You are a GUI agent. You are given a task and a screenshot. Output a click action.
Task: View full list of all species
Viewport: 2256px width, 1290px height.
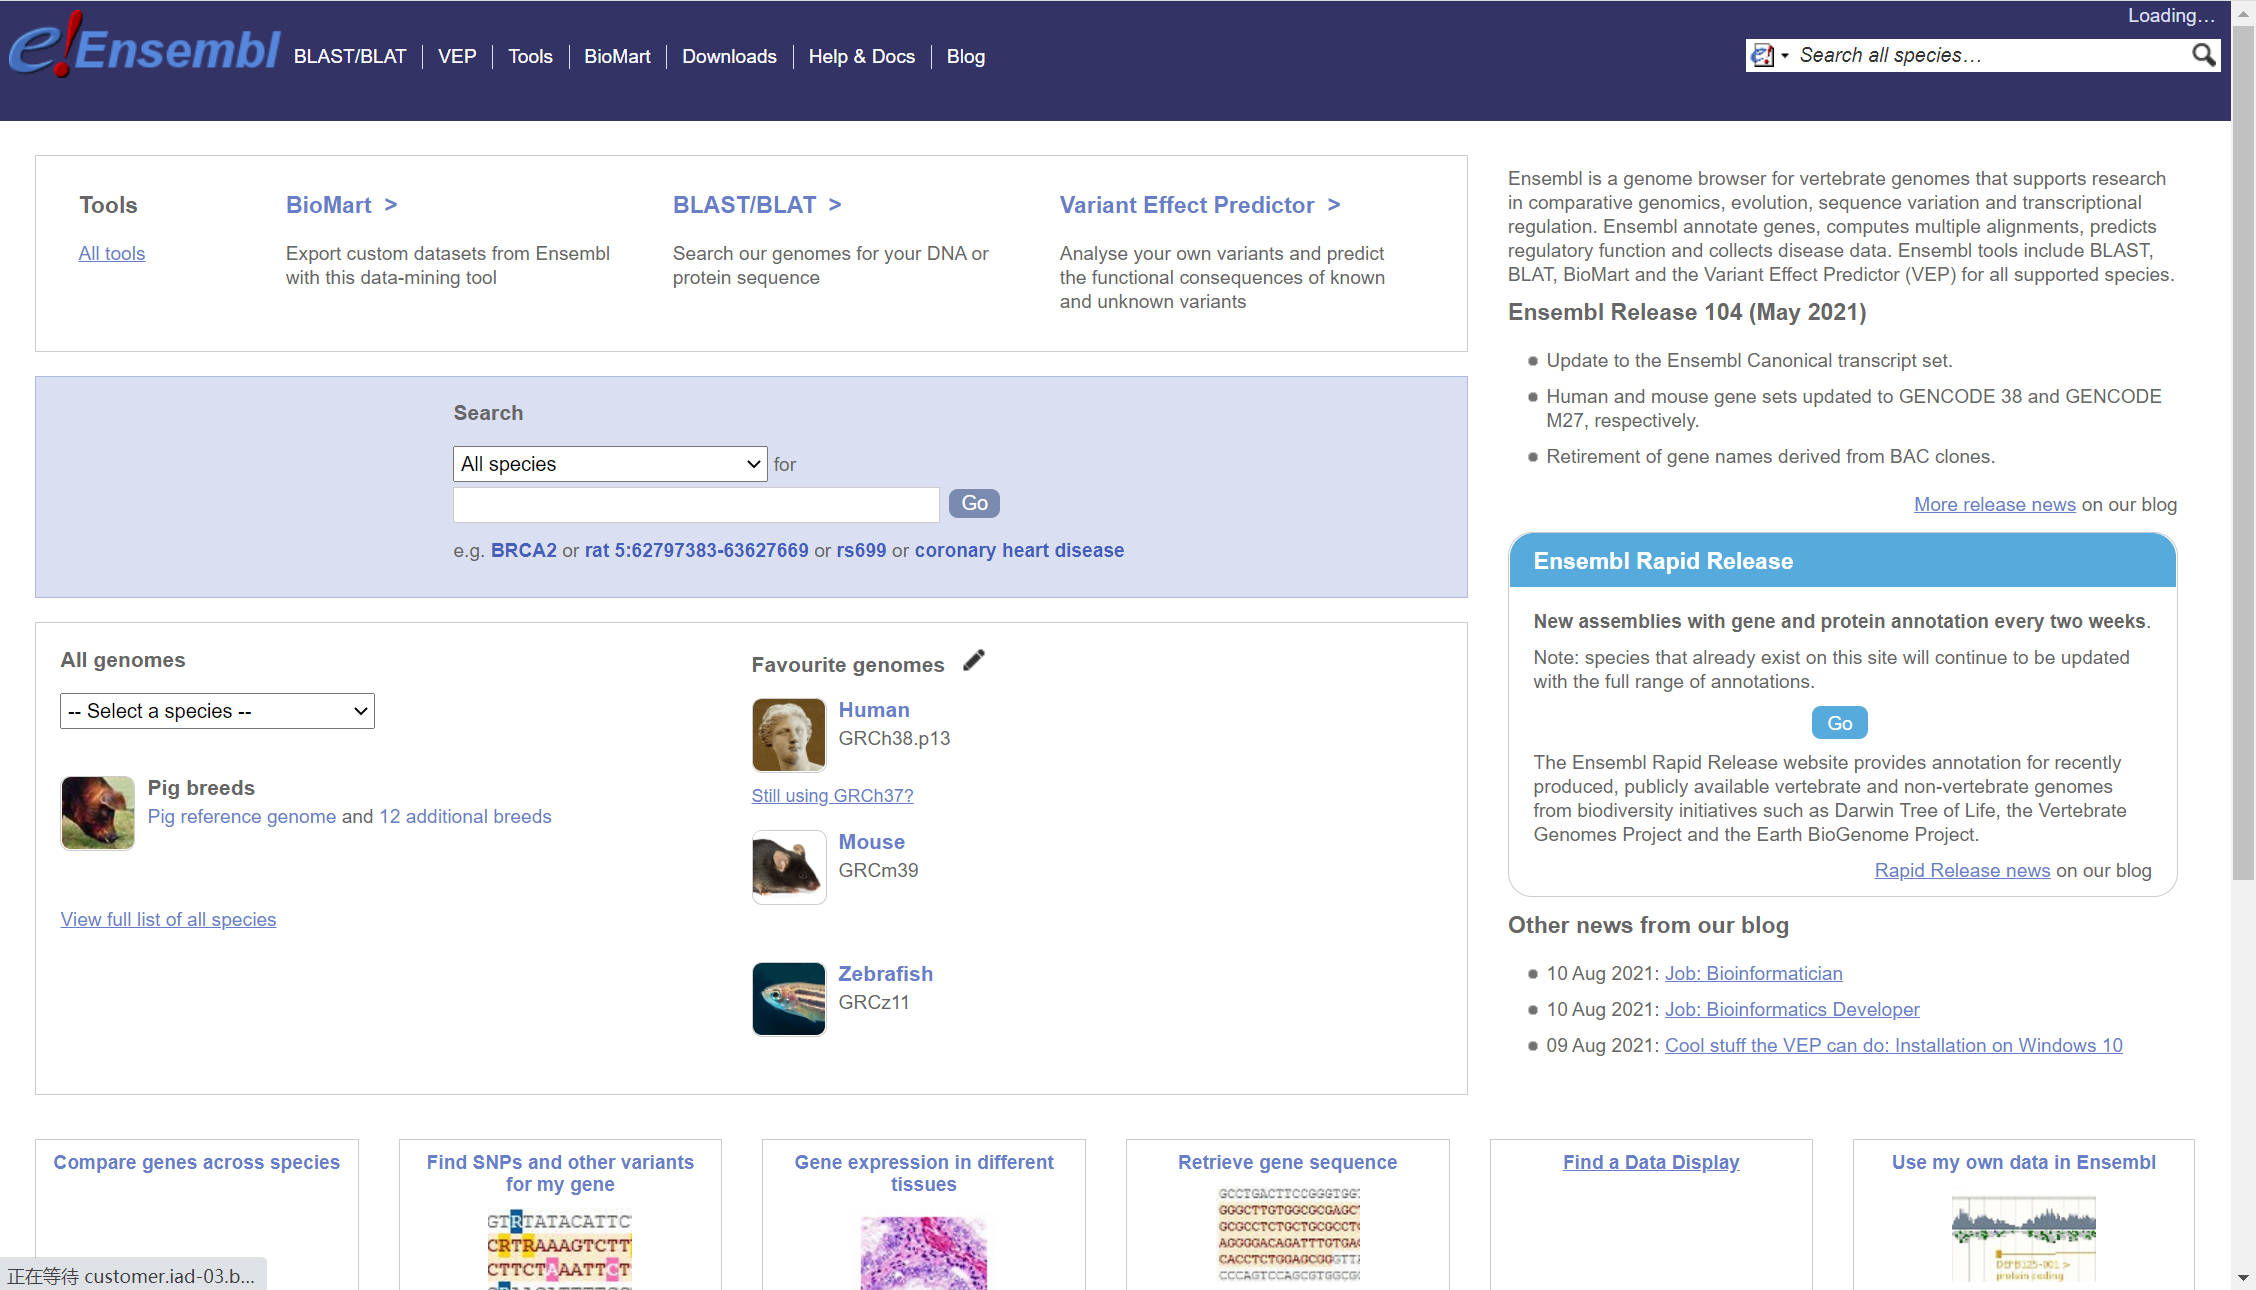(168, 920)
